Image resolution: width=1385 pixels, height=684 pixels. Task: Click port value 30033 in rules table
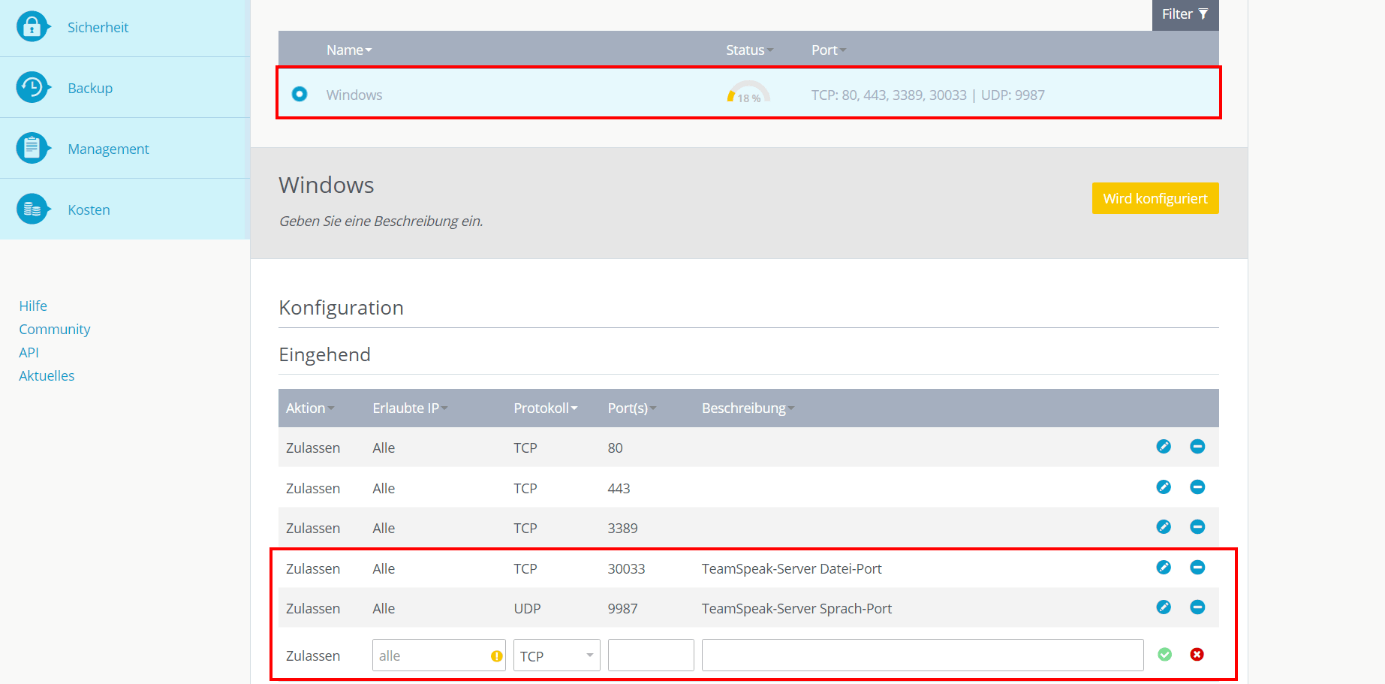[x=627, y=568]
